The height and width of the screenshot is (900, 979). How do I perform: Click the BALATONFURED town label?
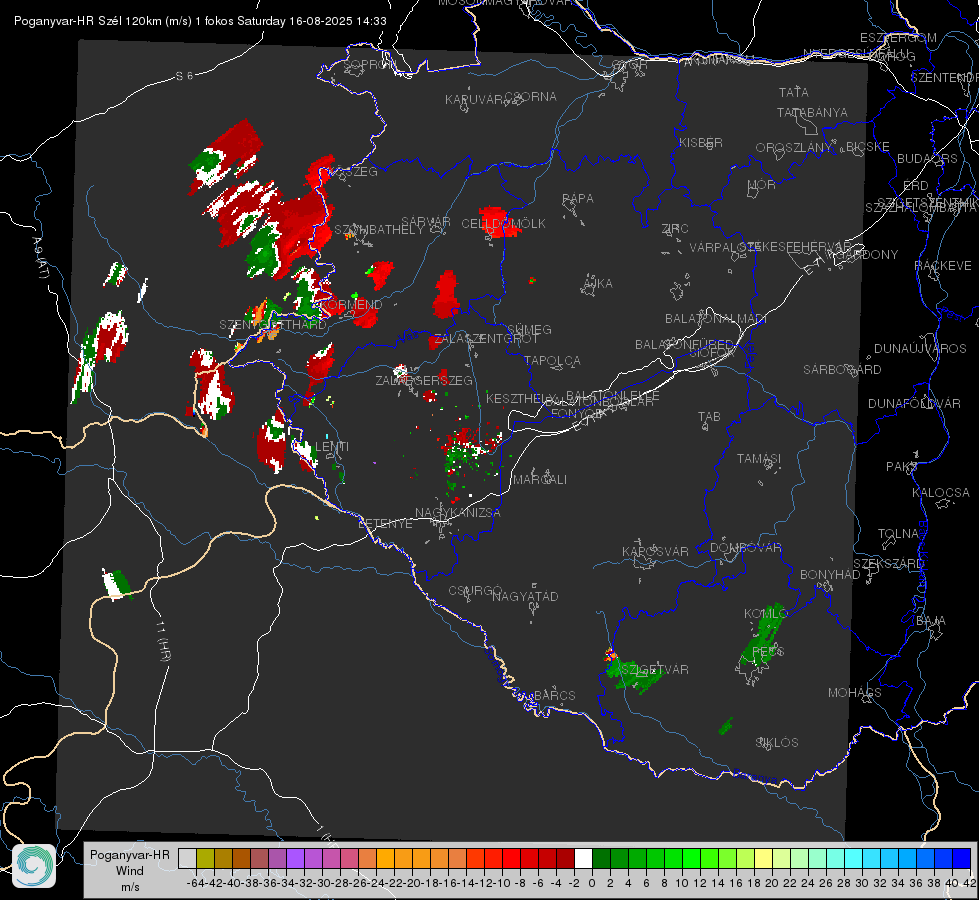[x=684, y=345]
